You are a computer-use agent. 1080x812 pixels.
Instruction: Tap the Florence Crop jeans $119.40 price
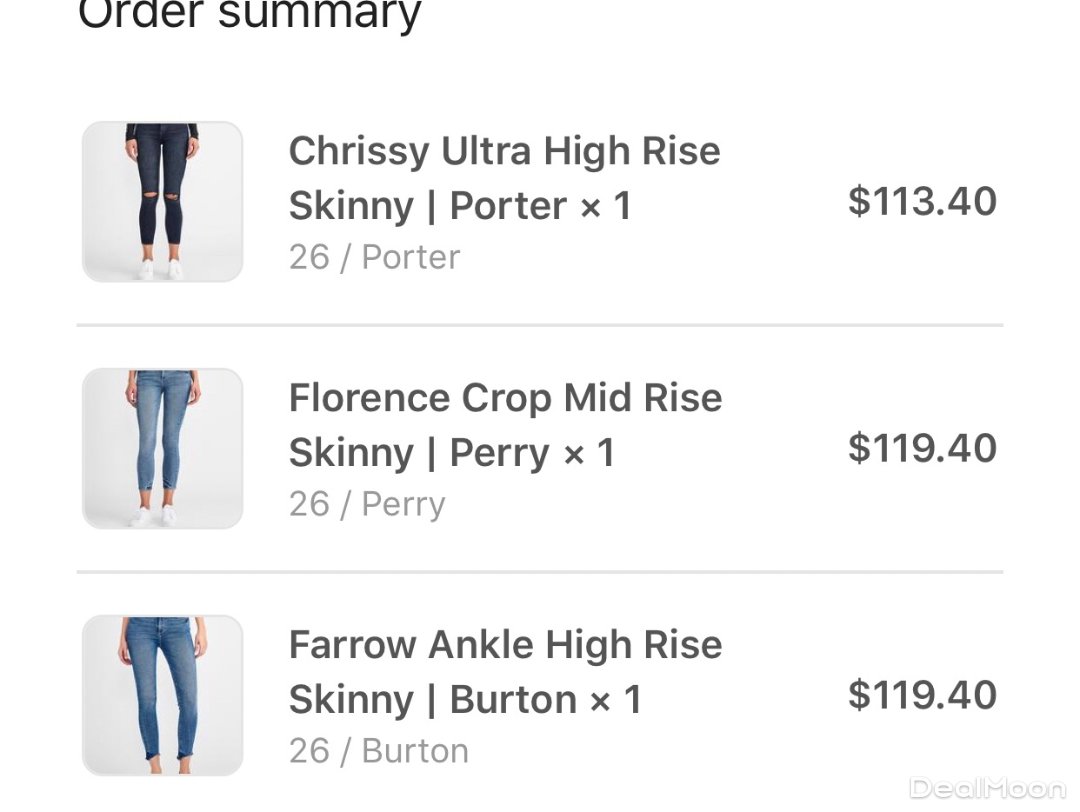[x=922, y=448]
